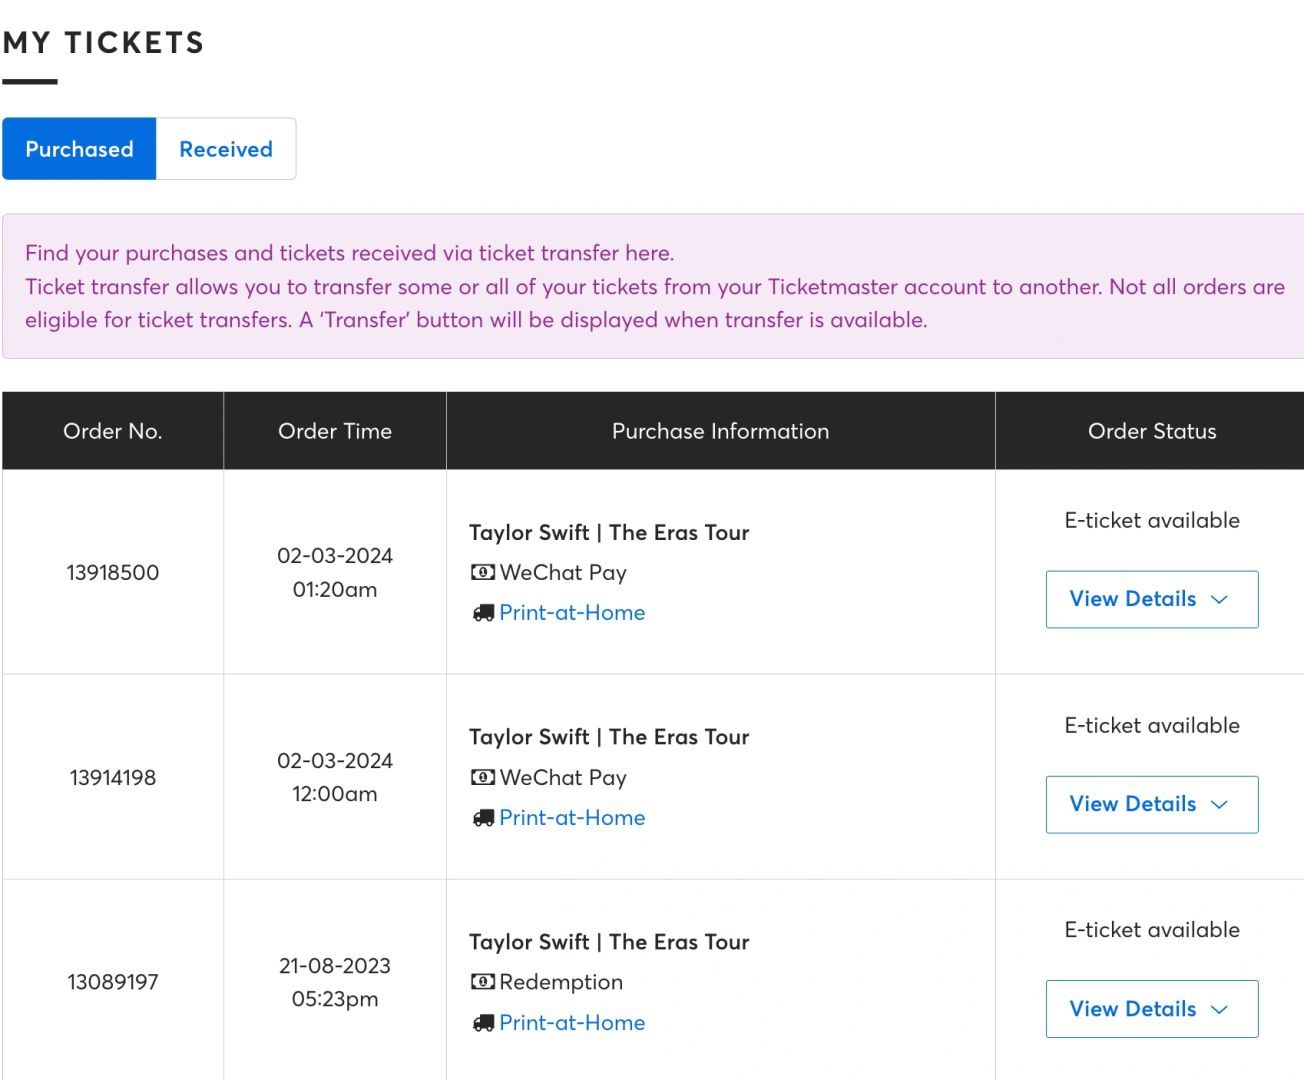Click truck icon in order 13914198 row
The image size is (1304, 1080).
pos(483,818)
